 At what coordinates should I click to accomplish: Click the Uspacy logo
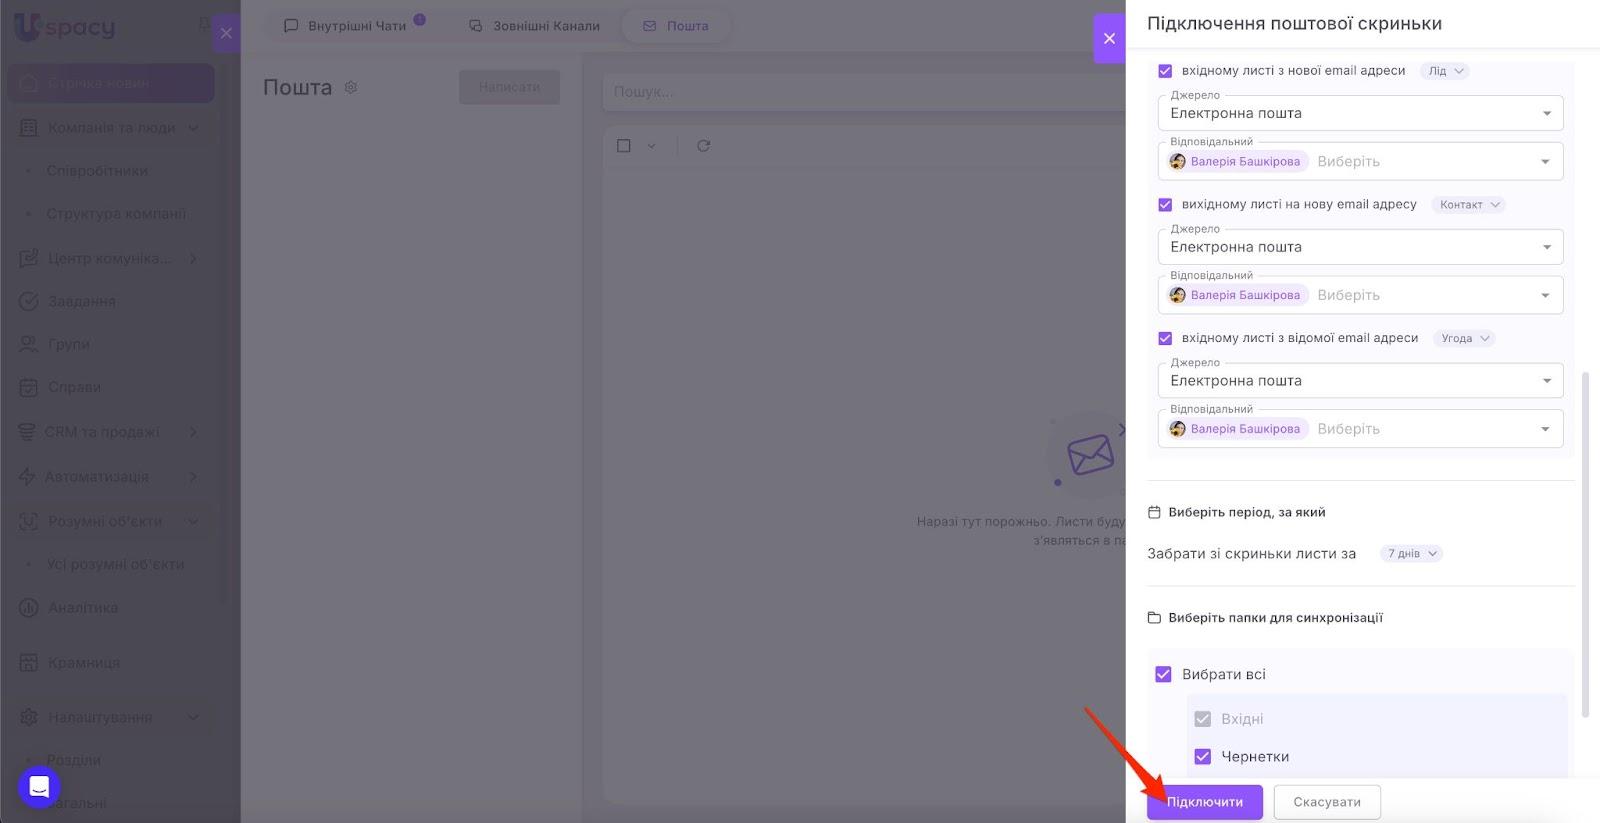point(65,28)
